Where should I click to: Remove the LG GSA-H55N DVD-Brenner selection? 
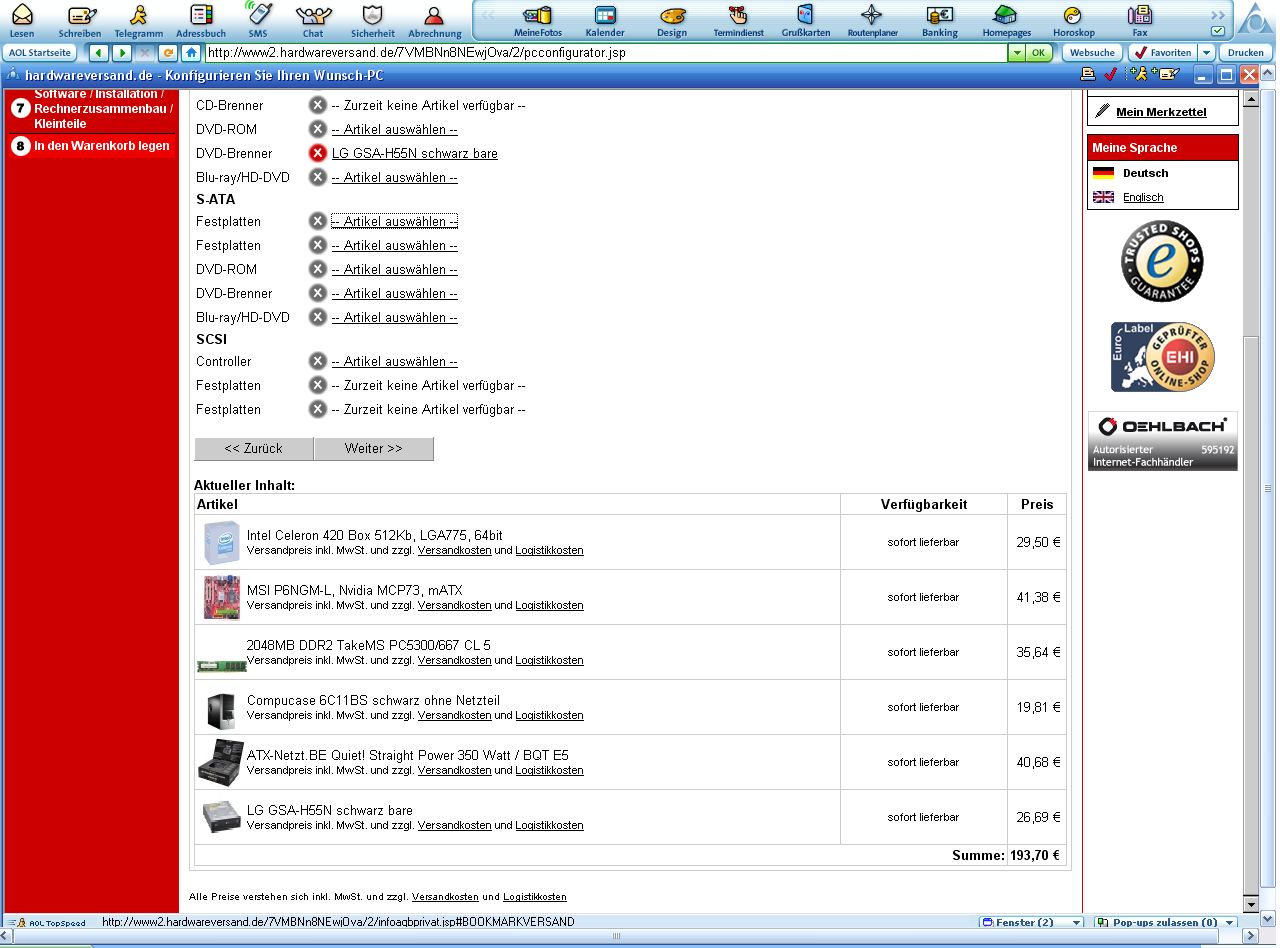[317, 153]
